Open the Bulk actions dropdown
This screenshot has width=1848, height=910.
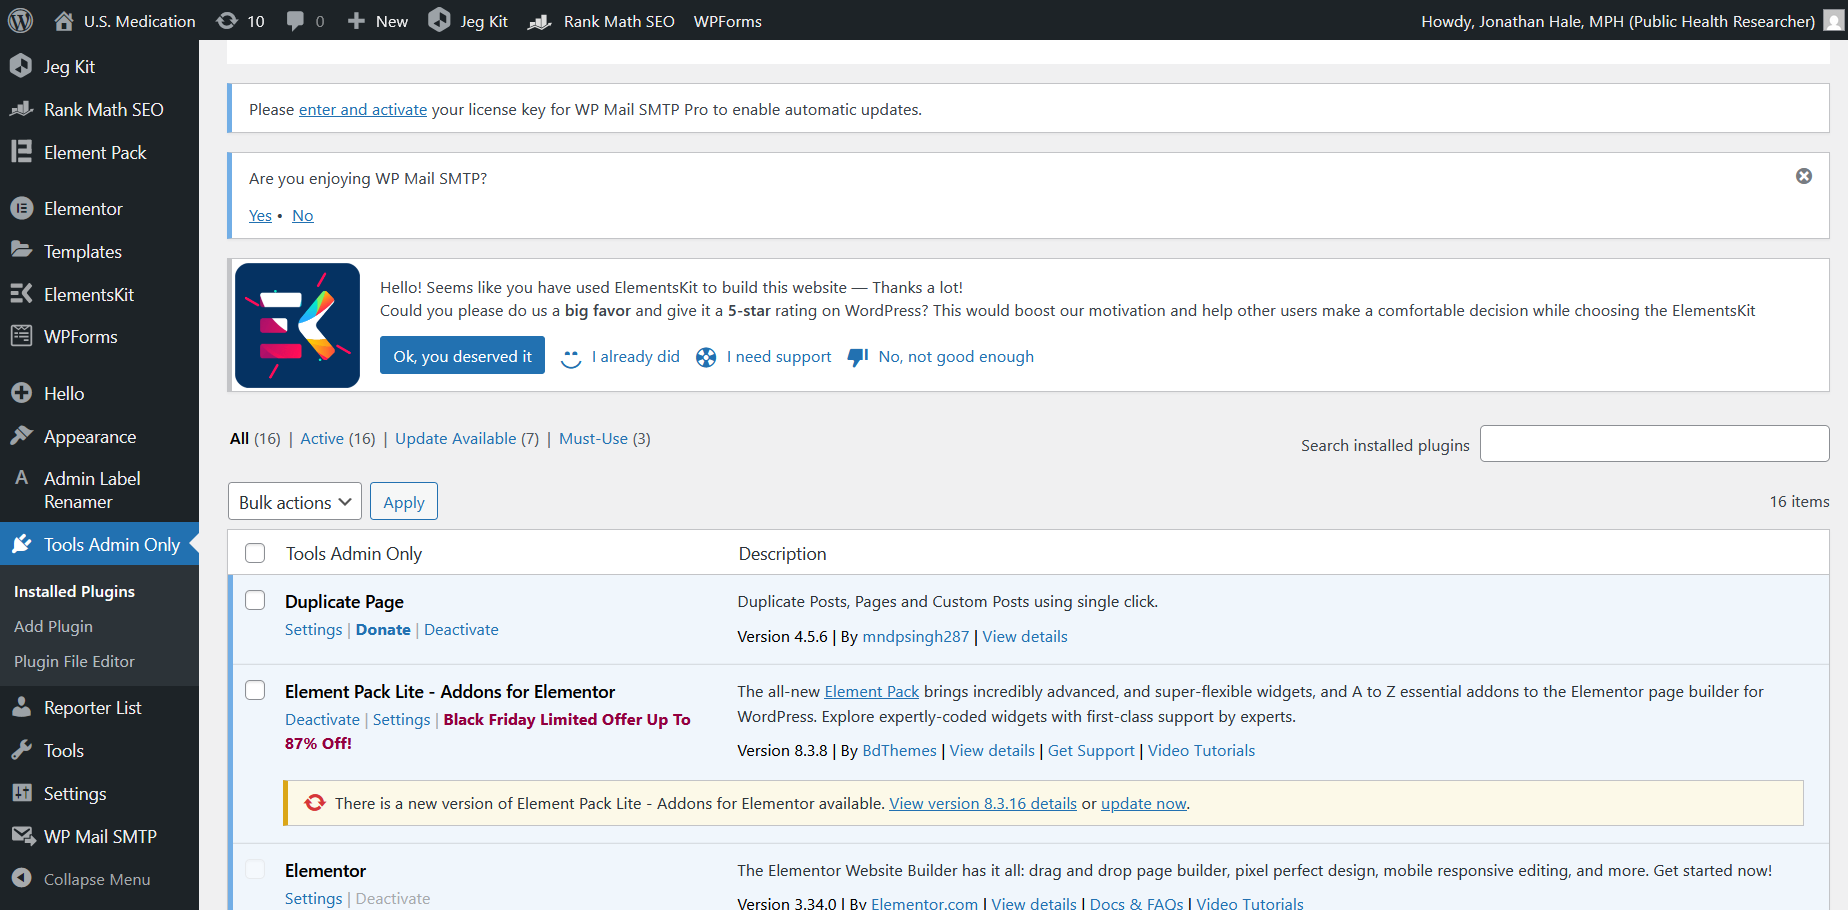pyautogui.click(x=295, y=502)
